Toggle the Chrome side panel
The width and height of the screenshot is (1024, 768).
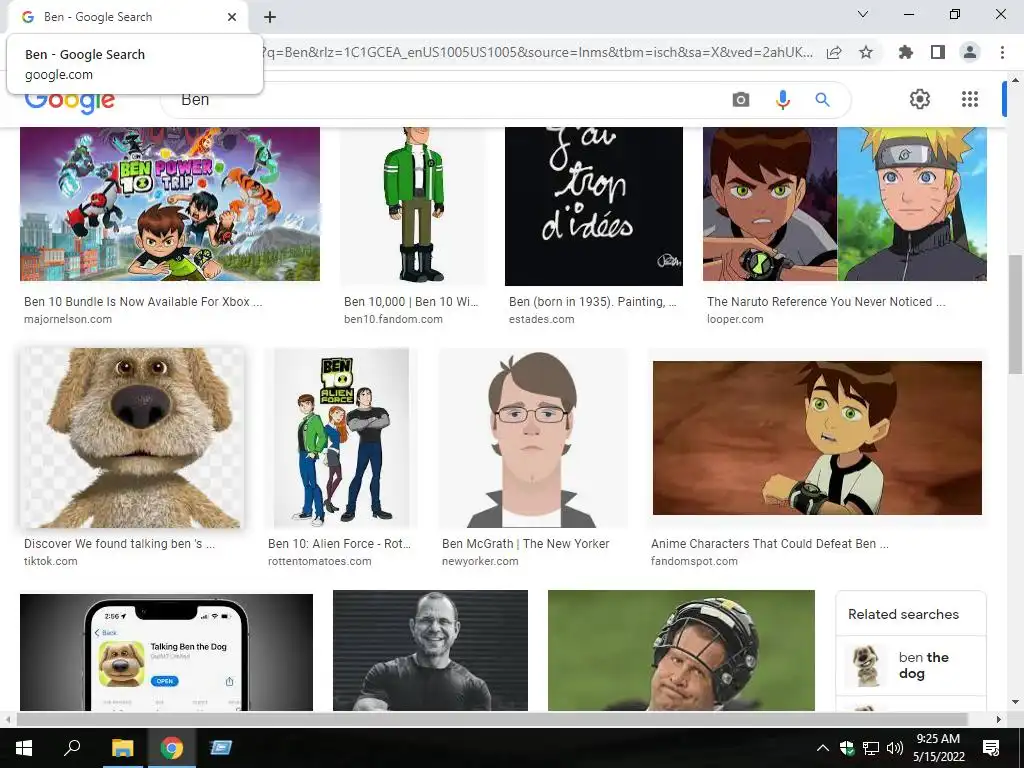[937, 52]
